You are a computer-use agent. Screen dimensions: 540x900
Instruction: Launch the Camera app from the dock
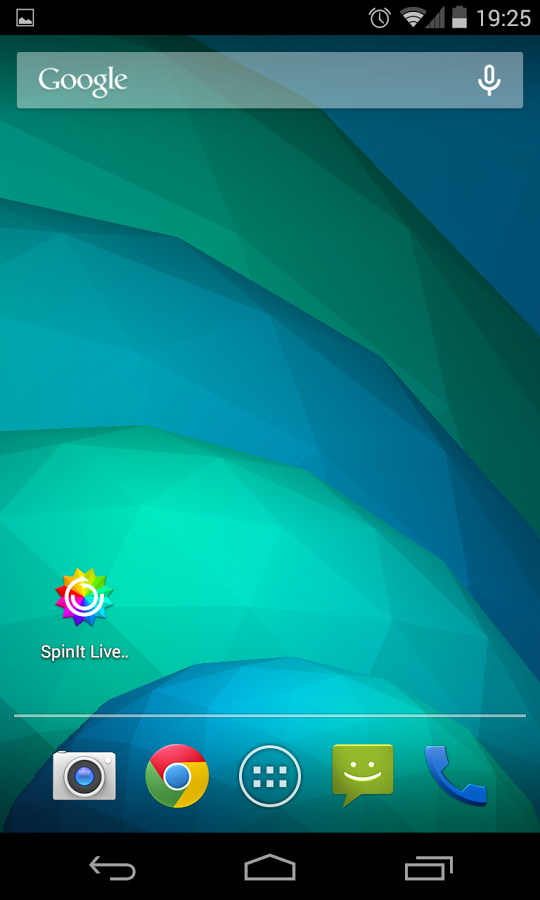tap(84, 775)
